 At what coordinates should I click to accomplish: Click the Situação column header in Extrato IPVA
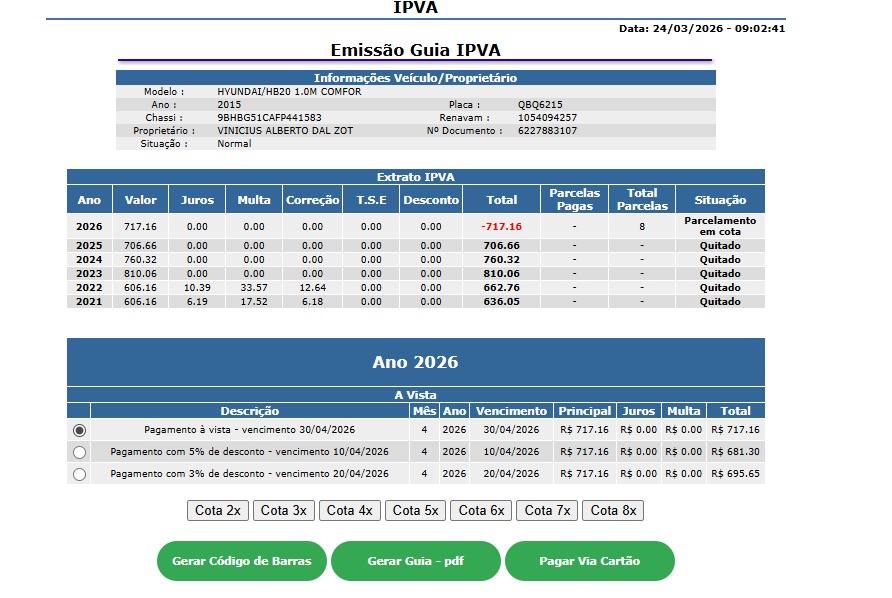[720, 200]
